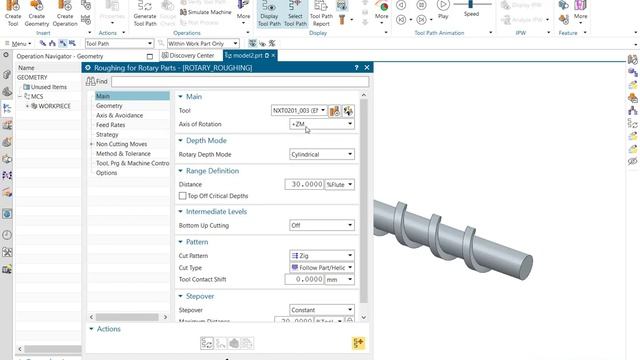Click the animation Speed slider handle
The height and width of the screenshot is (360, 640).
click(471, 4)
